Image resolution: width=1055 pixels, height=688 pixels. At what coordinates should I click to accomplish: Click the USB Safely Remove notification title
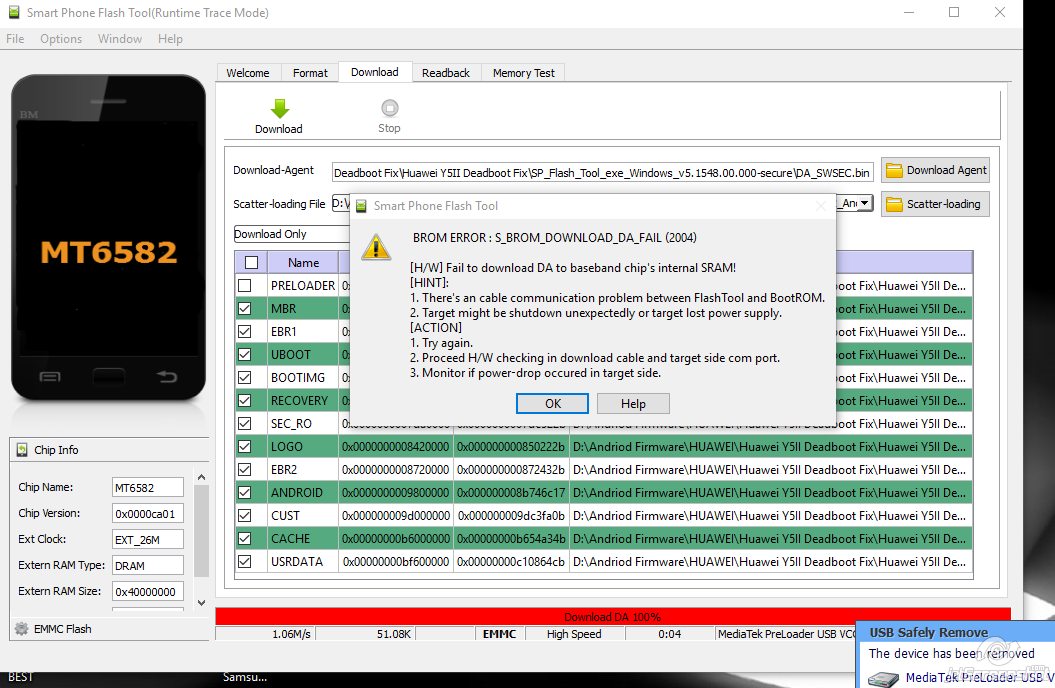(929, 632)
